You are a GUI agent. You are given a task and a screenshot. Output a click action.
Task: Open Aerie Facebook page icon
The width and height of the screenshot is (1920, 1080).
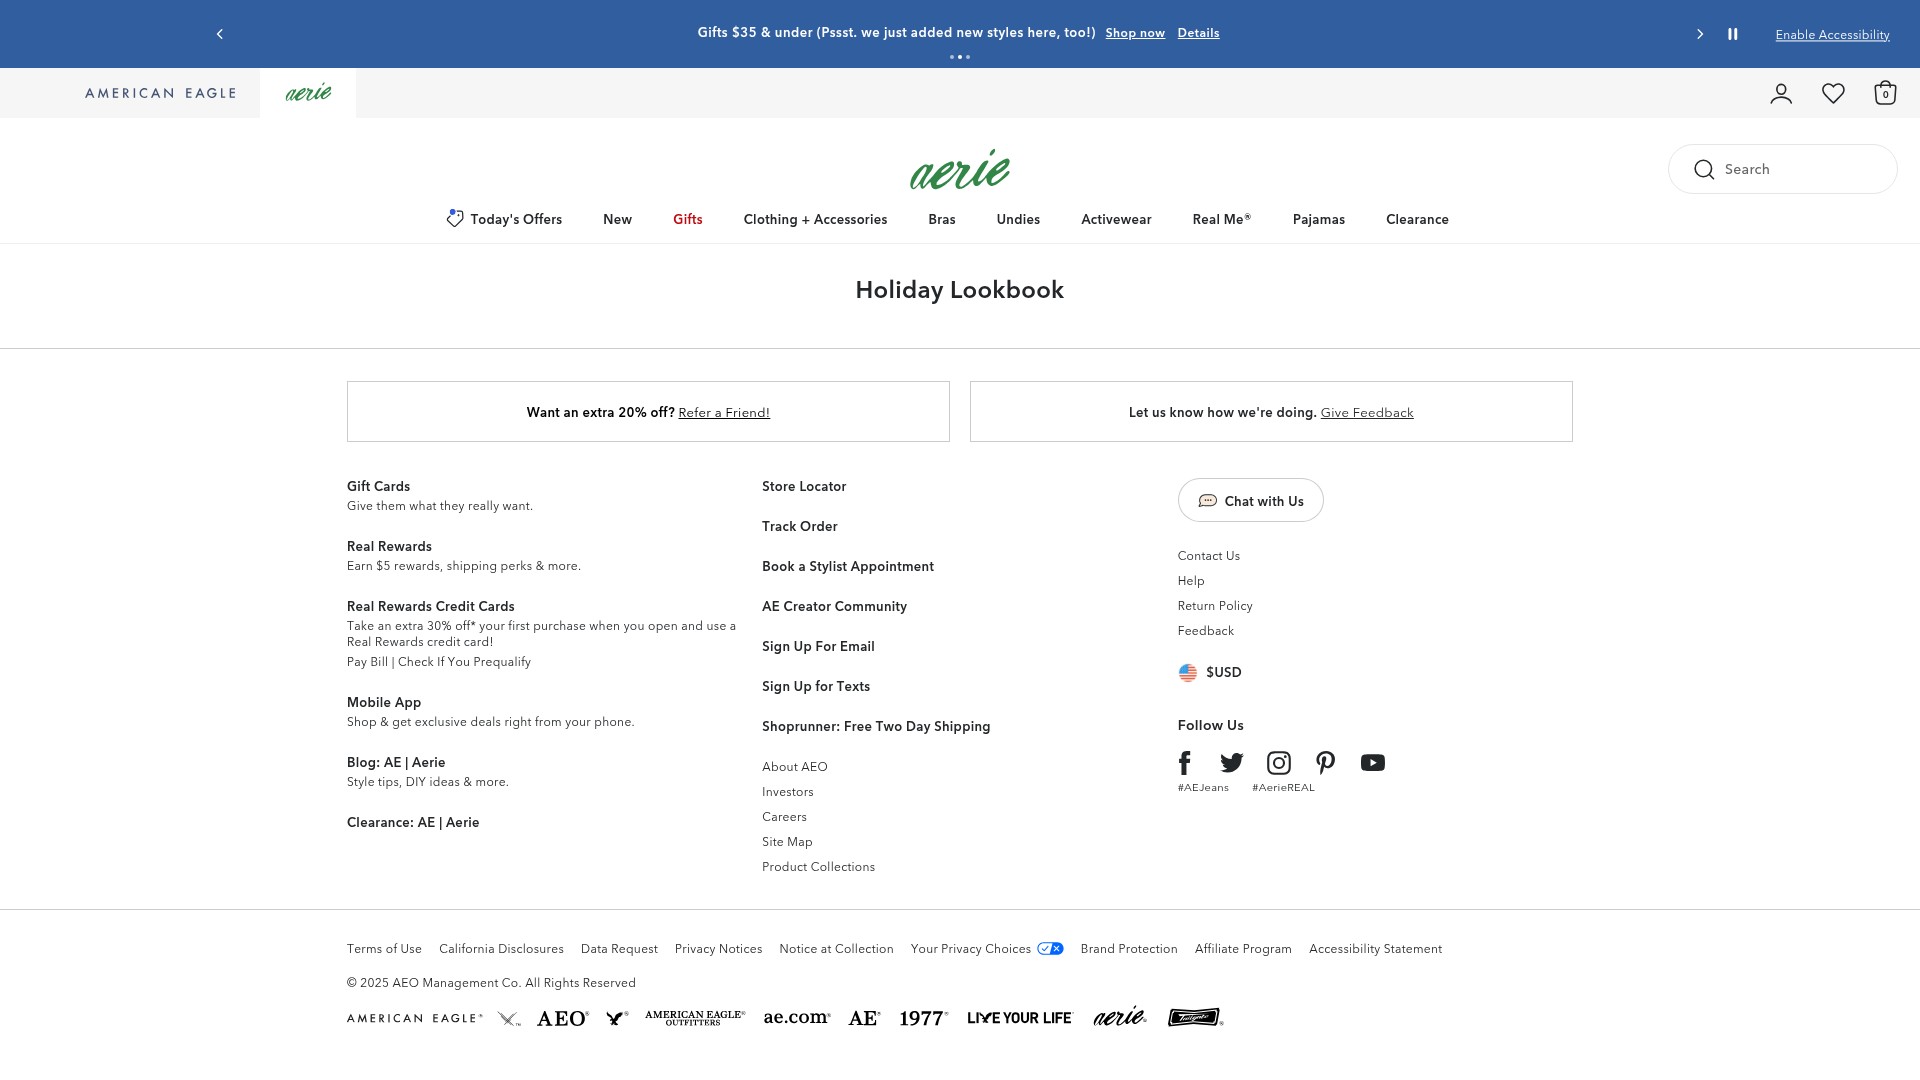tap(1185, 763)
